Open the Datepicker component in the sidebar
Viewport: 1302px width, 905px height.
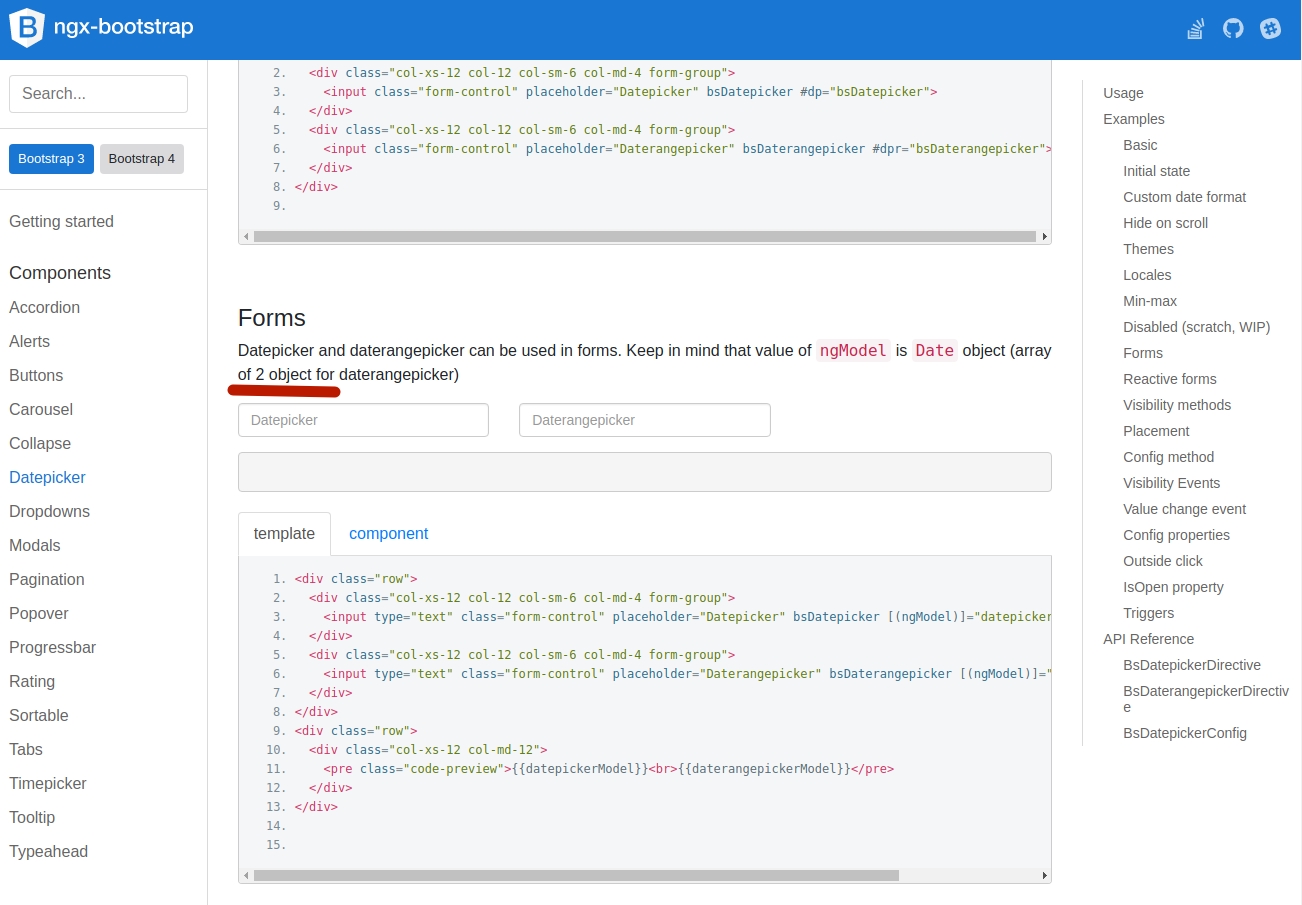tap(47, 477)
